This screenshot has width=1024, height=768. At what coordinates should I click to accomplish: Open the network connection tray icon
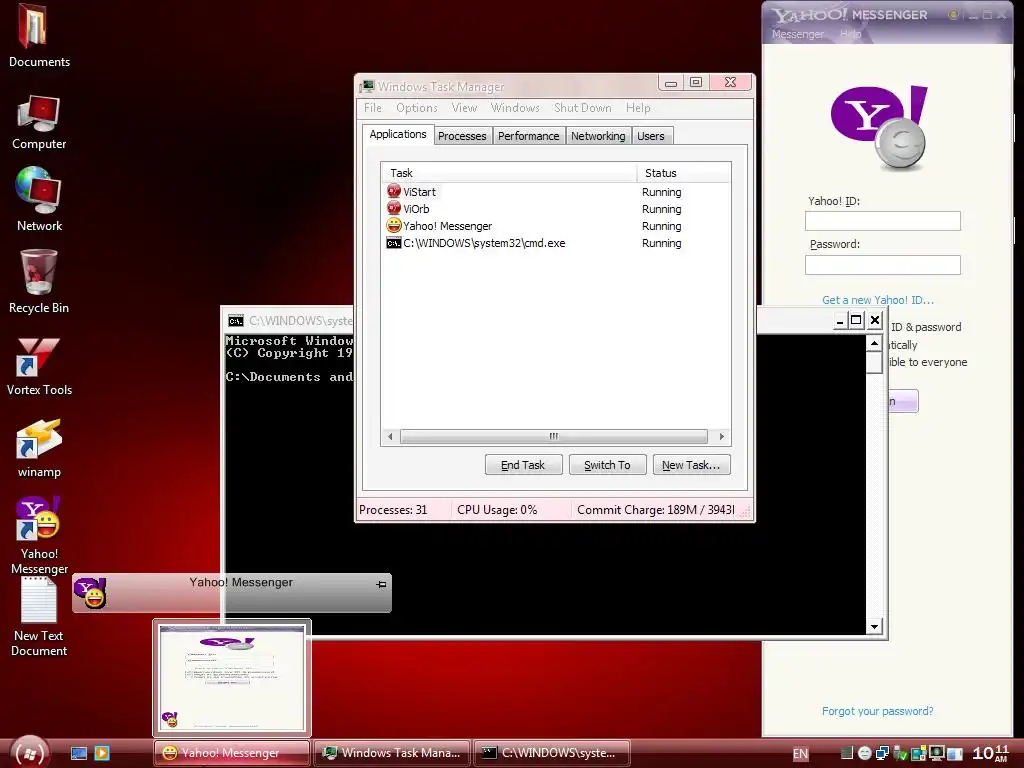(x=882, y=754)
